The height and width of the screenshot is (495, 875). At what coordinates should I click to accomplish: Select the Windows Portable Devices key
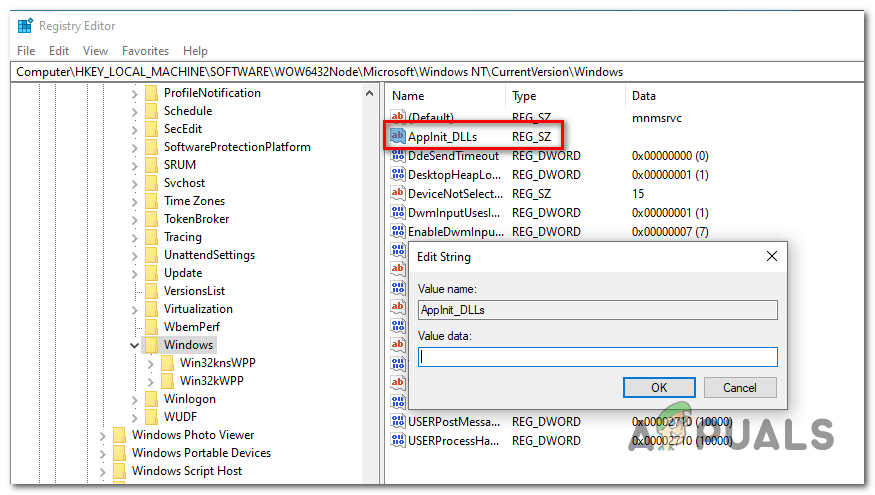click(201, 453)
